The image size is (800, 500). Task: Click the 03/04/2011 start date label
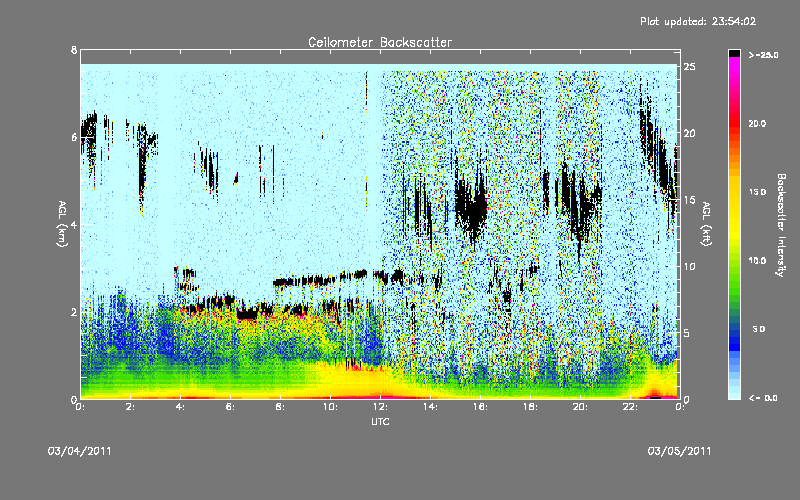click(79, 451)
